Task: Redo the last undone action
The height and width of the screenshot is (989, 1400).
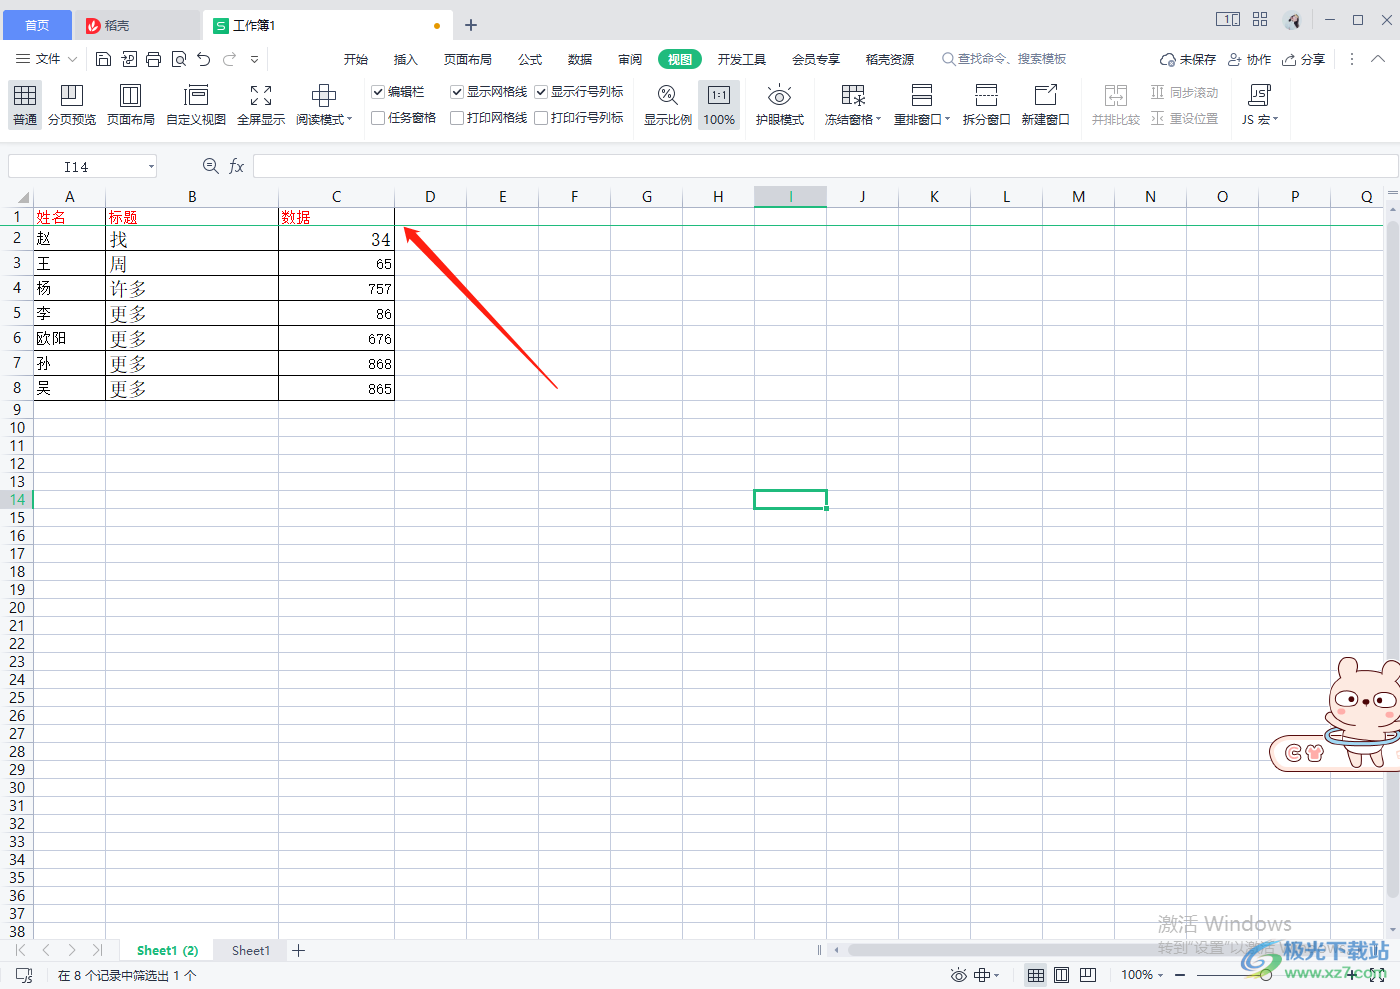Action: coord(229,59)
